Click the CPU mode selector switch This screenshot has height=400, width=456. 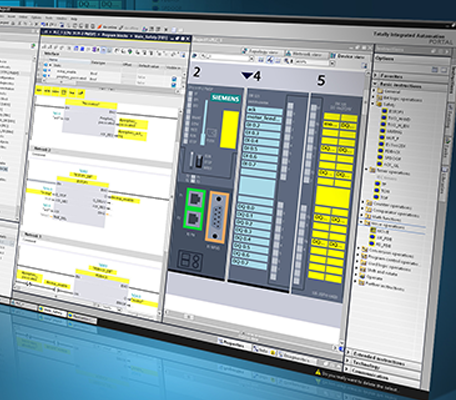point(198,160)
